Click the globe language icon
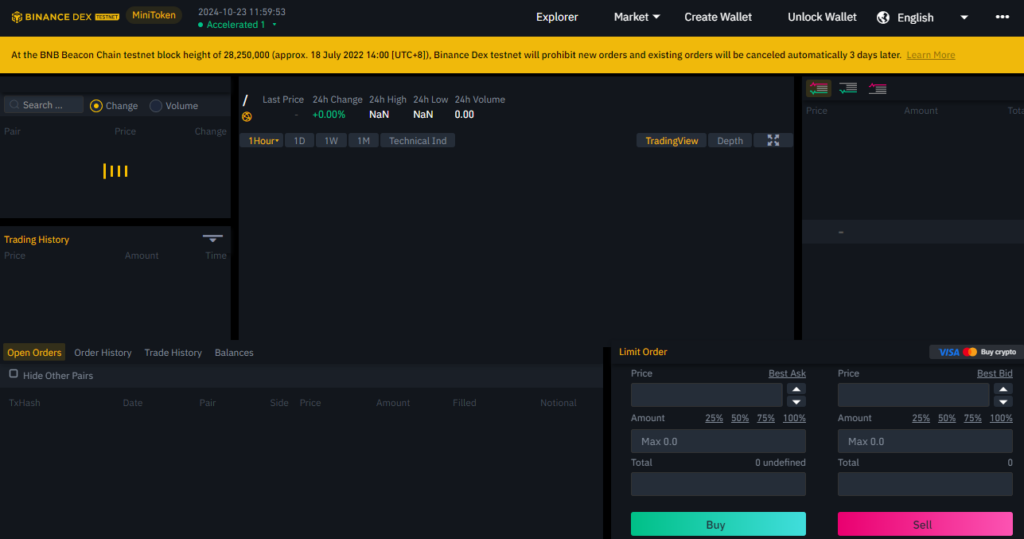 (x=883, y=18)
